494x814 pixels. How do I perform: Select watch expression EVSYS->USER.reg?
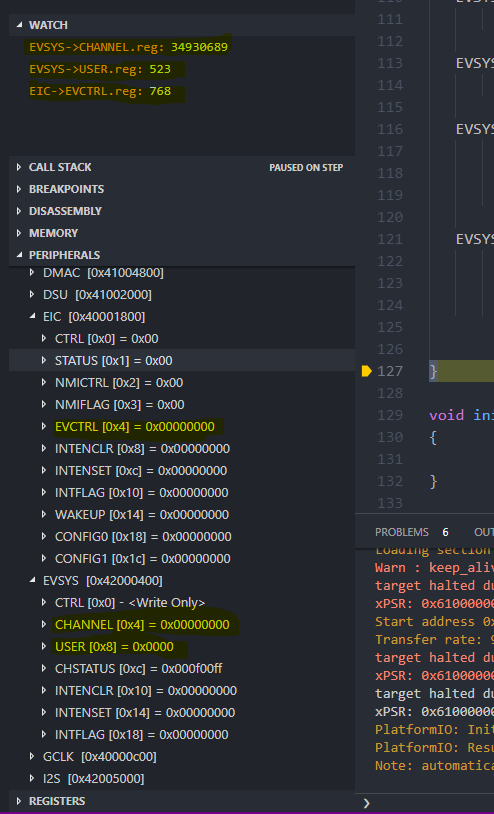tap(100, 69)
